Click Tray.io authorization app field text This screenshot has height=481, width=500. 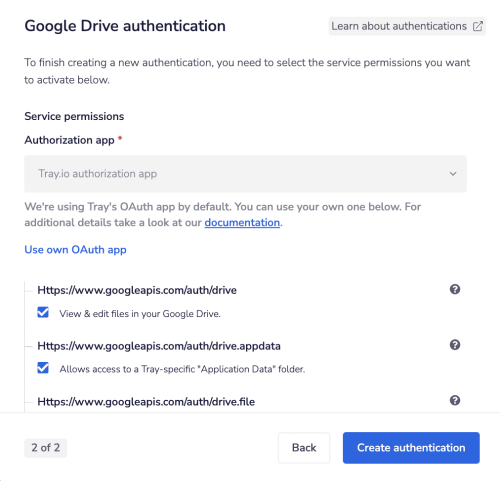pyautogui.click(x=98, y=174)
